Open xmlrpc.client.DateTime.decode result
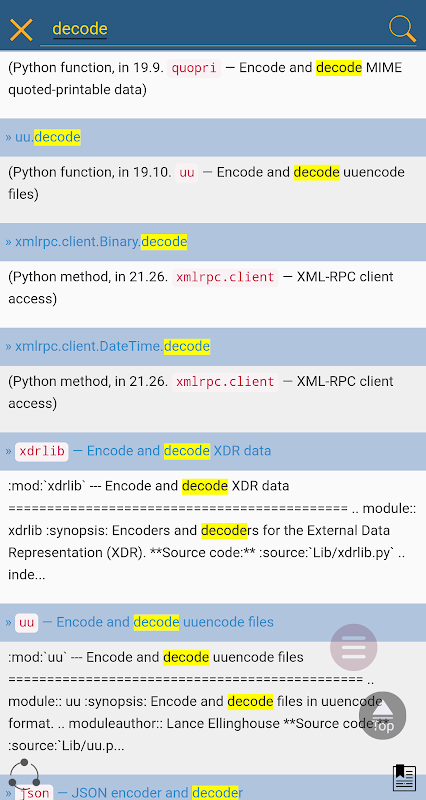The width and height of the screenshot is (426, 800). (108, 347)
